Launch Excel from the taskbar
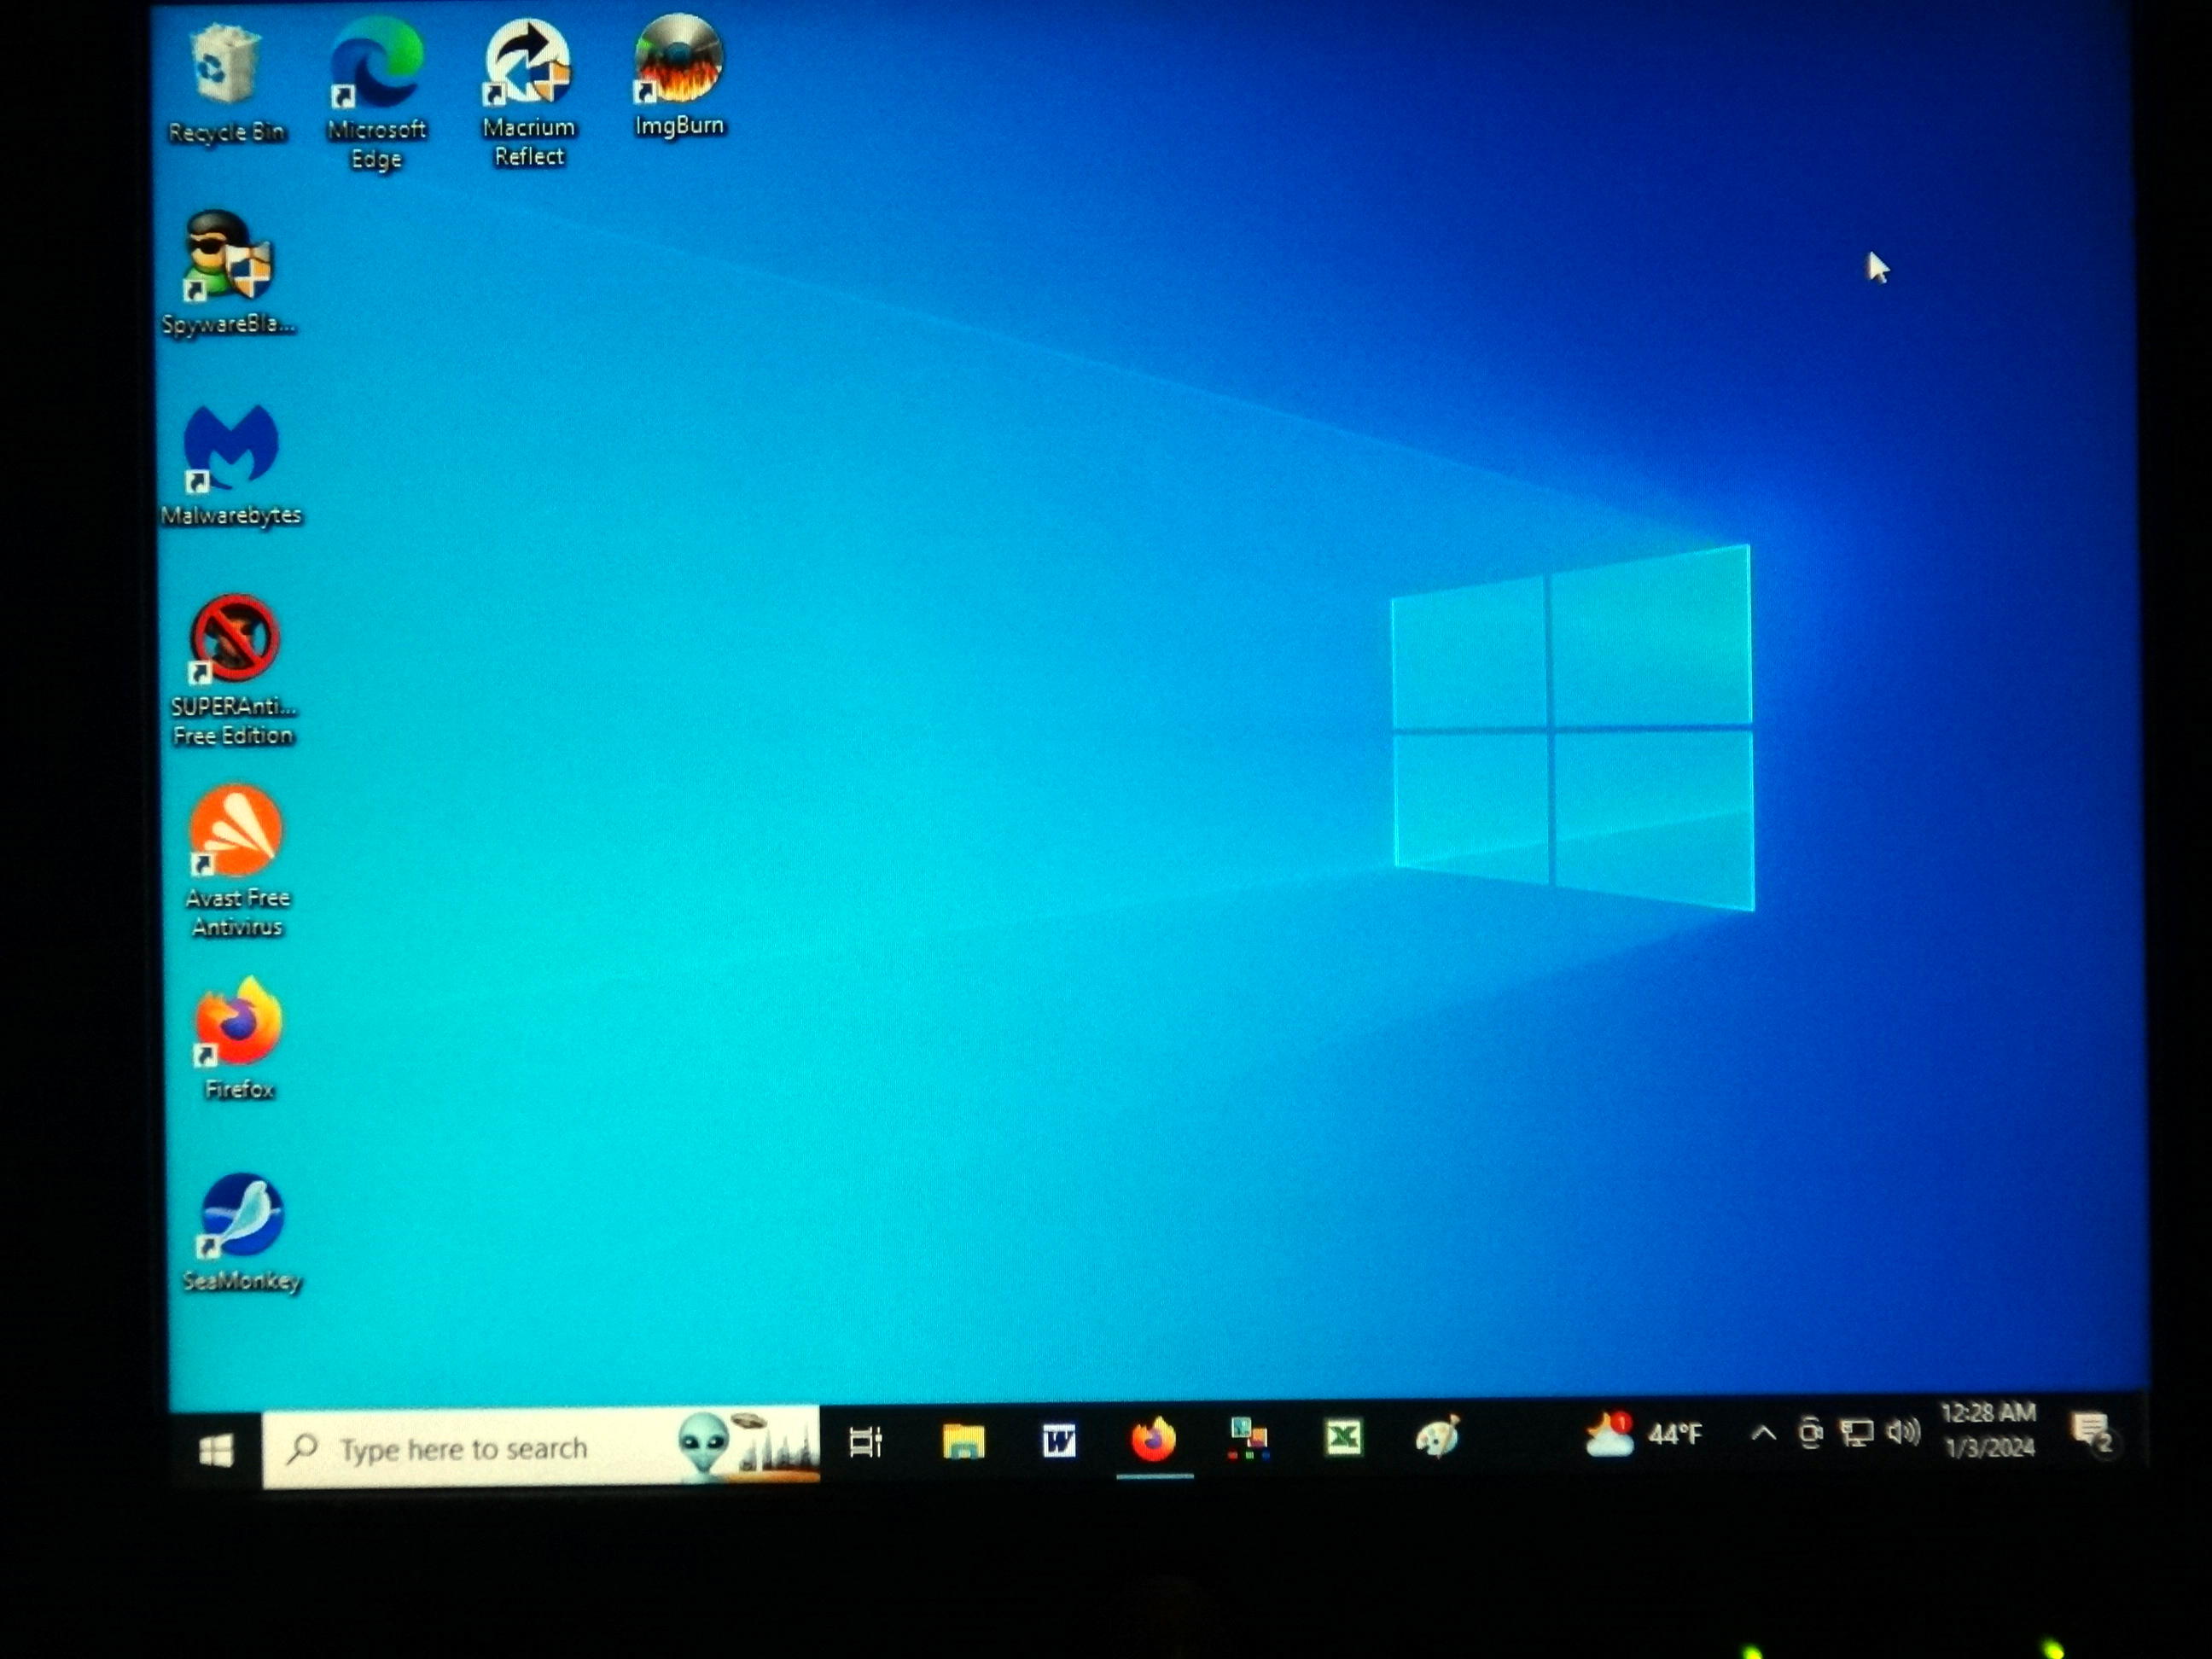Viewport: 2212px width, 1659px height. pos(1343,1438)
